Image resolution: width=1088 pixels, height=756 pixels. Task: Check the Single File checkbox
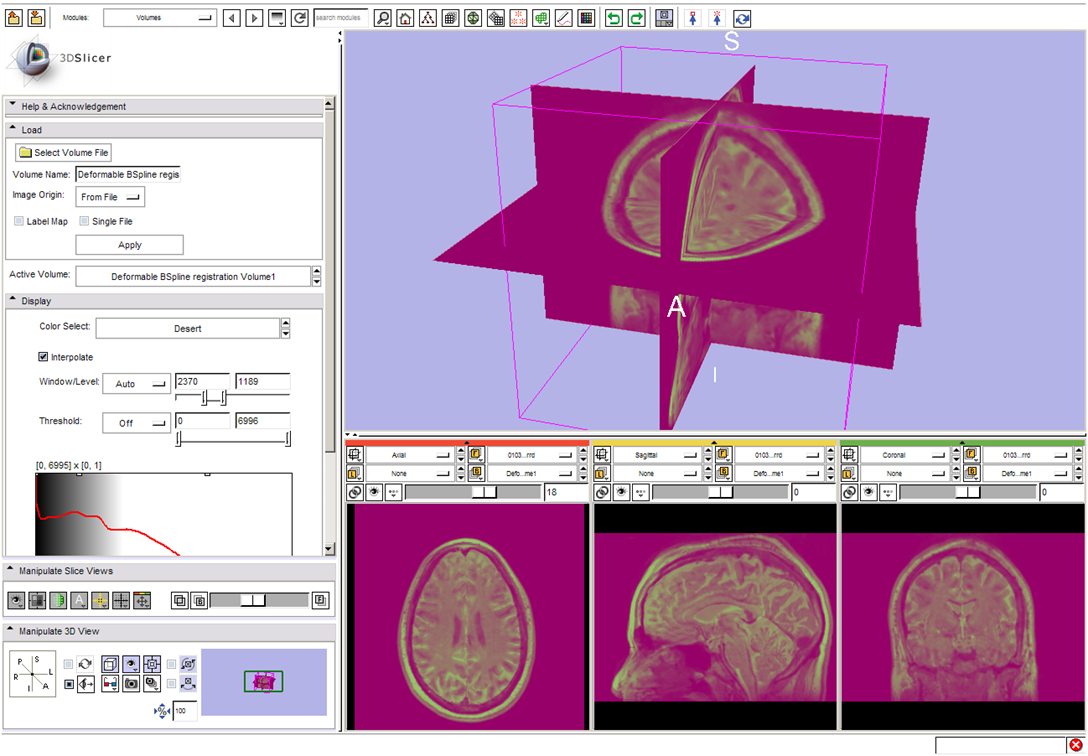pyautogui.click(x=84, y=221)
